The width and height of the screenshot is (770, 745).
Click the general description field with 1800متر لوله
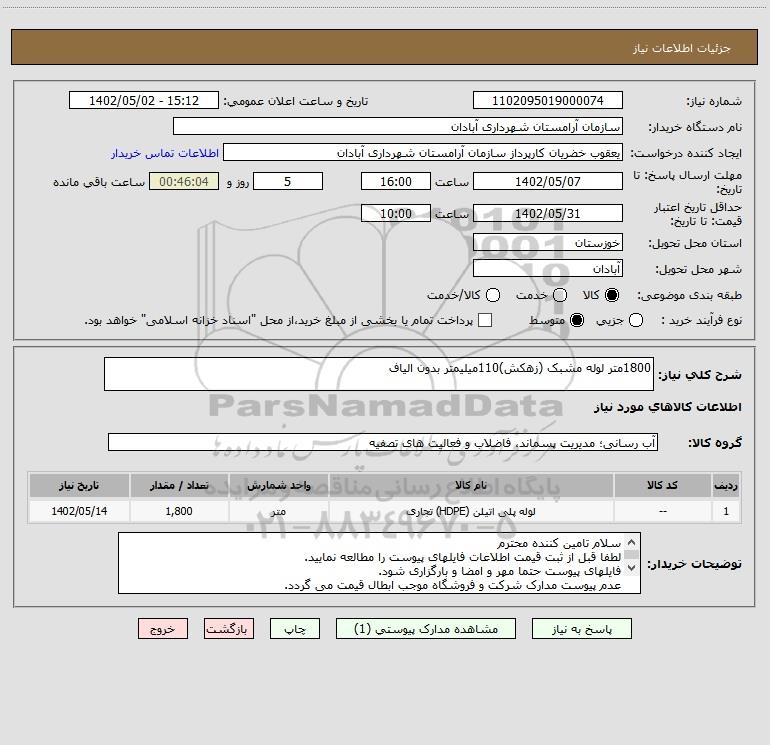(379, 374)
